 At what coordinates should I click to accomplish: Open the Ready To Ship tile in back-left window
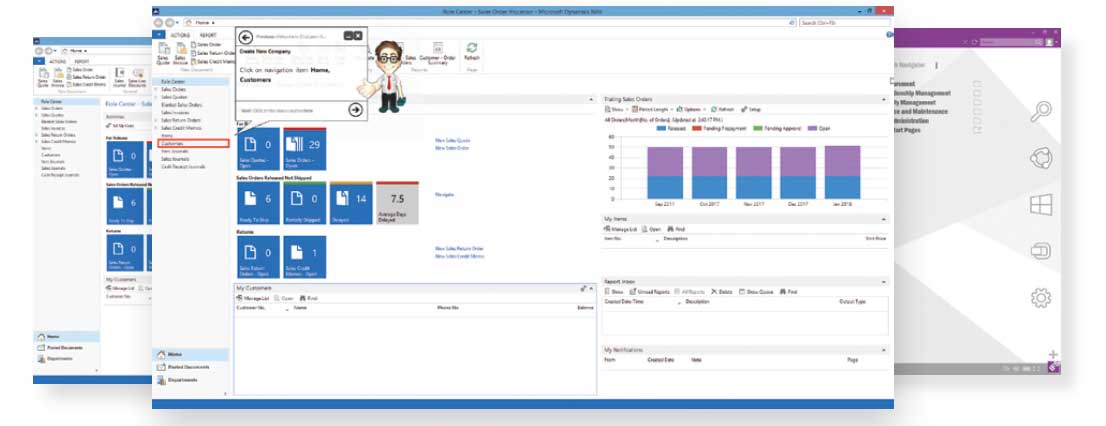[124, 207]
